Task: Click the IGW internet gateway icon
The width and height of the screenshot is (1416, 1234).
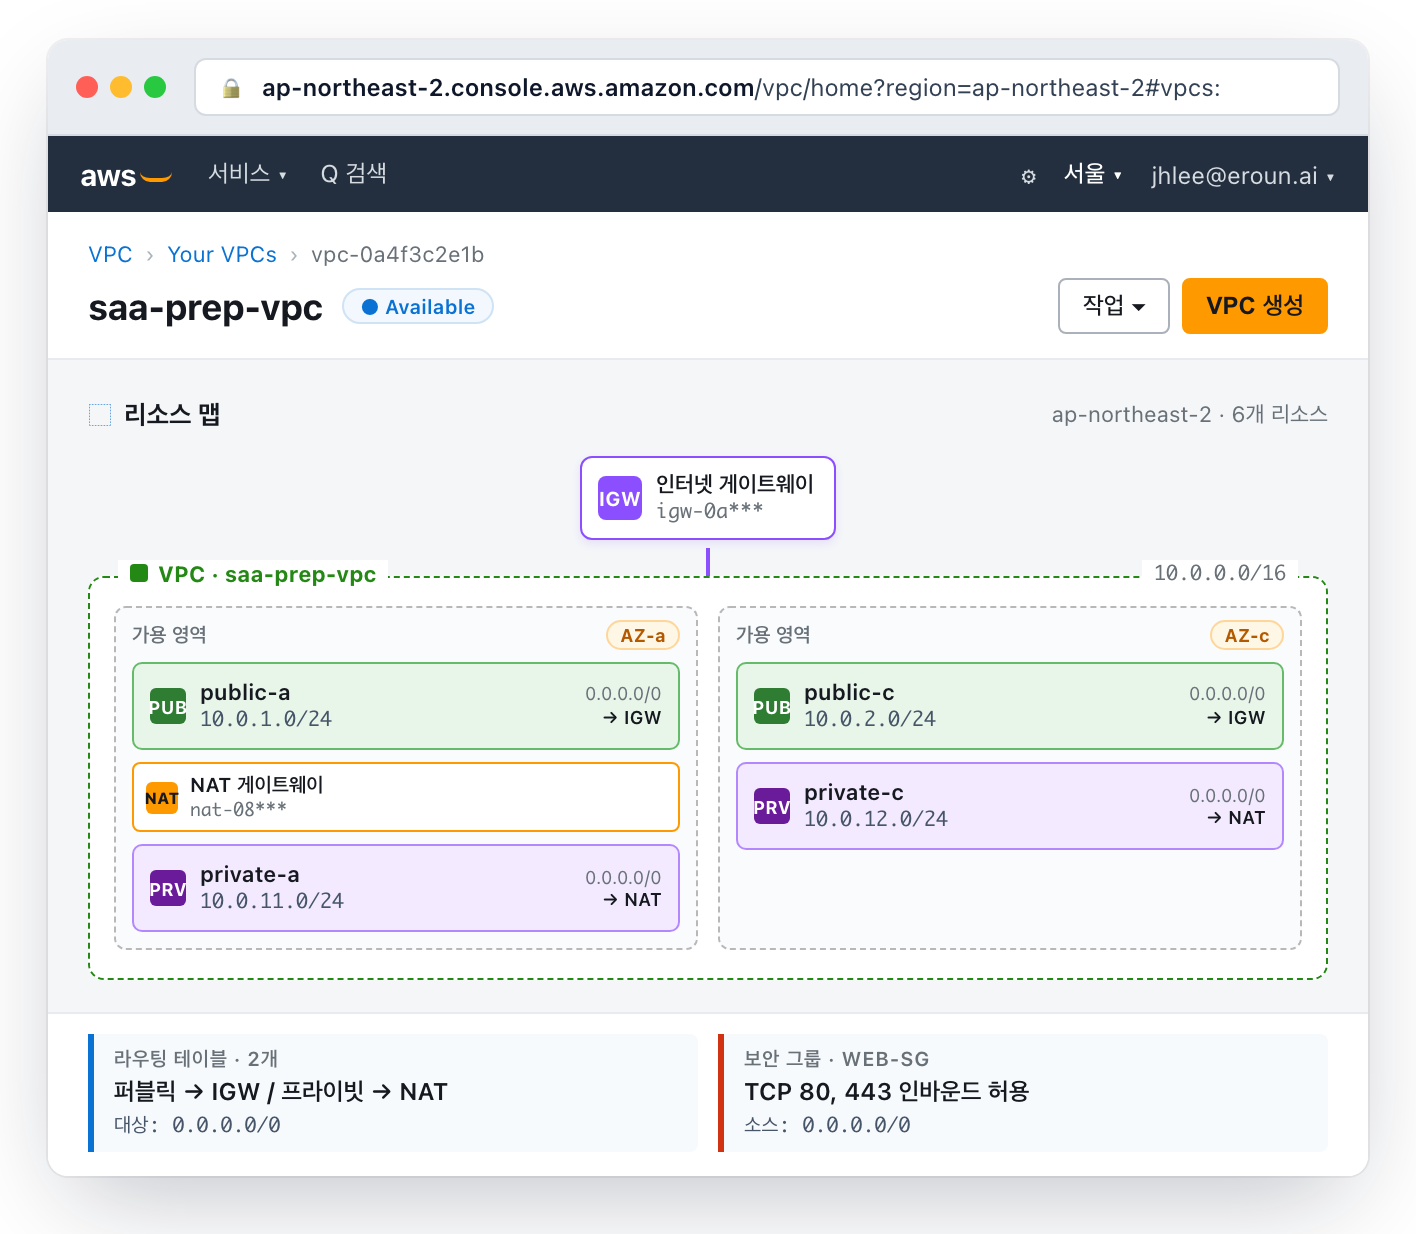Action: 620,498
